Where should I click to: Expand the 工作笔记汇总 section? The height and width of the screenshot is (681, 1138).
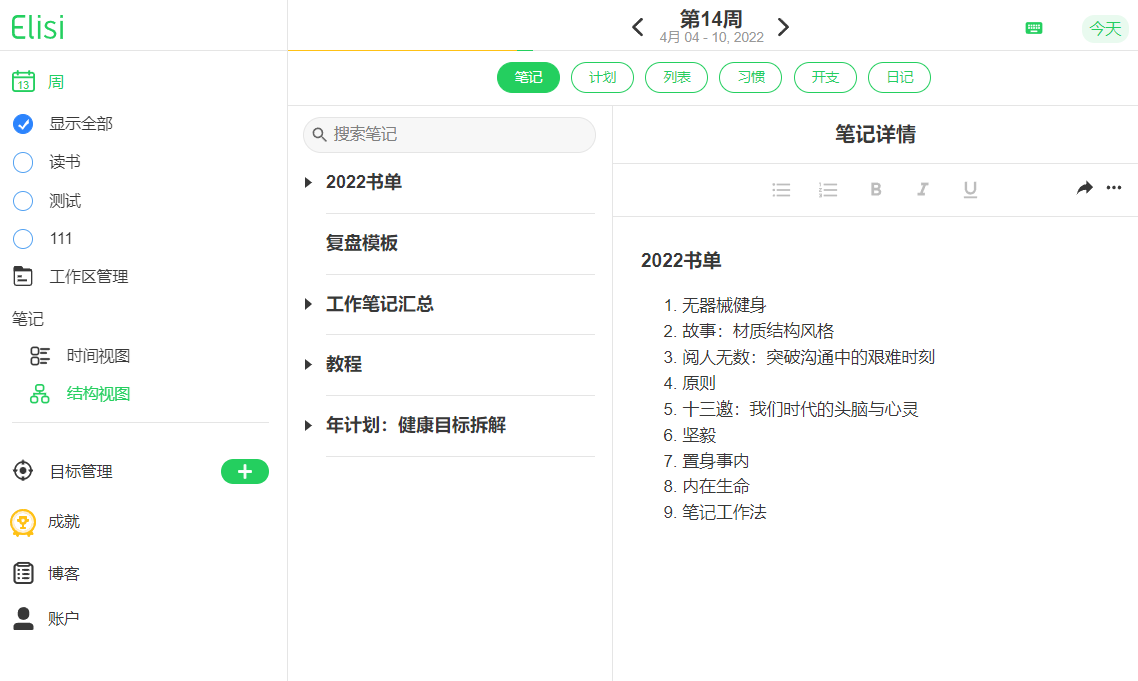click(x=307, y=304)
